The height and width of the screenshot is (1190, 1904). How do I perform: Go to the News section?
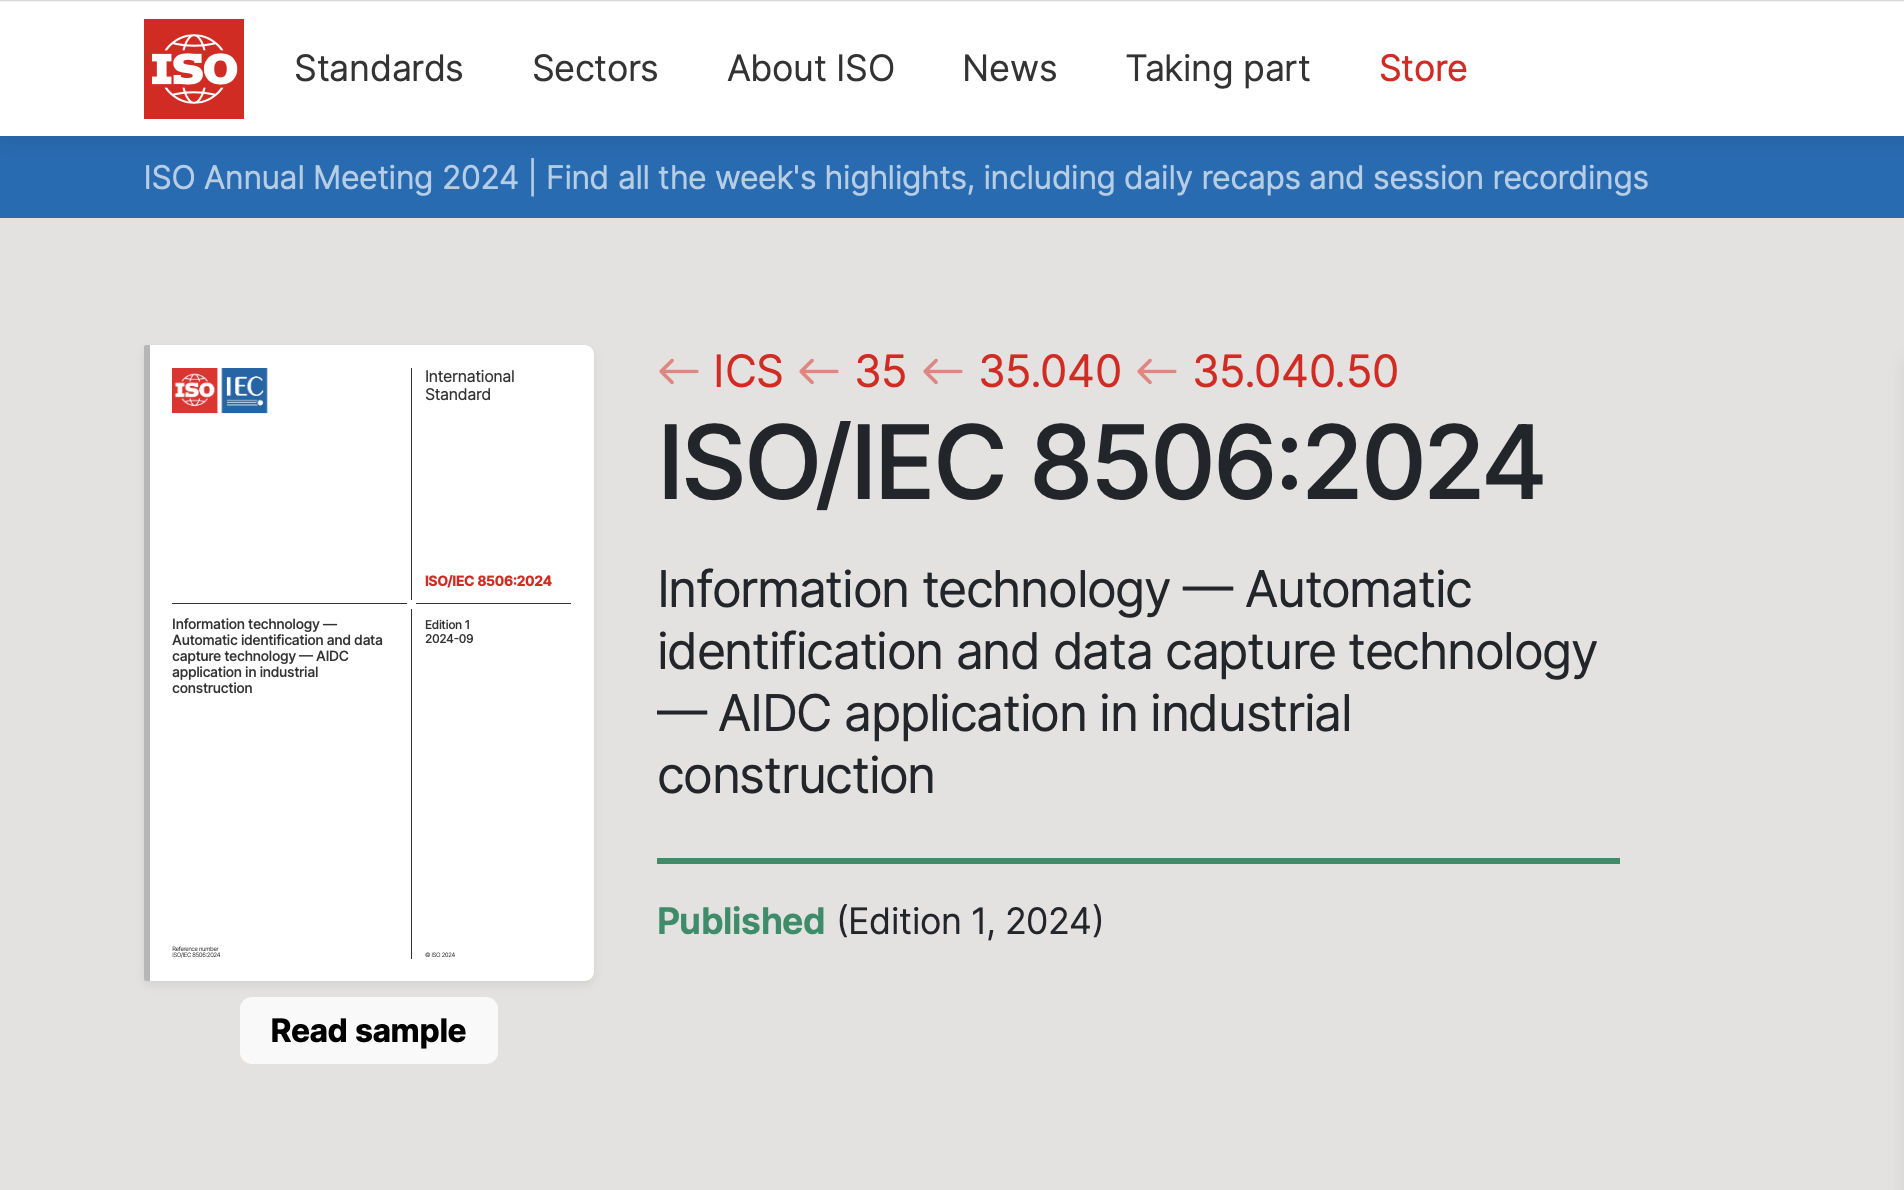pyautogui.click(x=1009, y=69)
